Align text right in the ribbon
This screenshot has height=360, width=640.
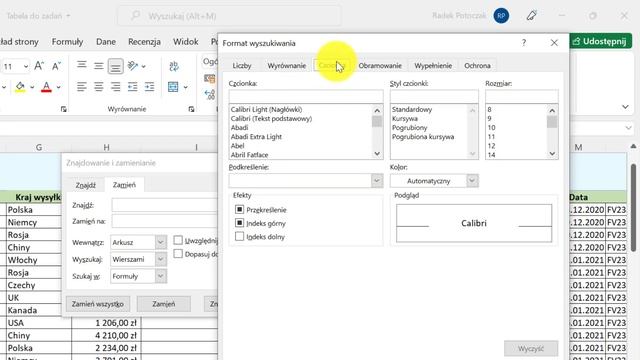[x=116, y=87]
